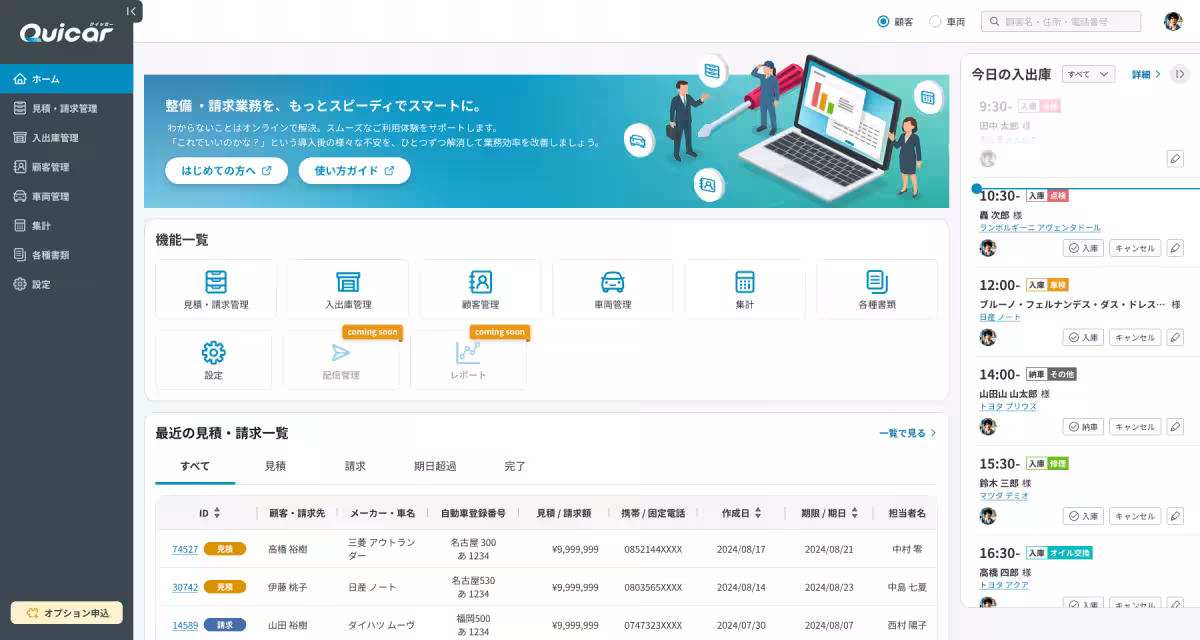Image resolution: width=1200 pixels, height=640 pixels.
Task: Switch to the 期日超過 tab
Action: tap(435, 466)
